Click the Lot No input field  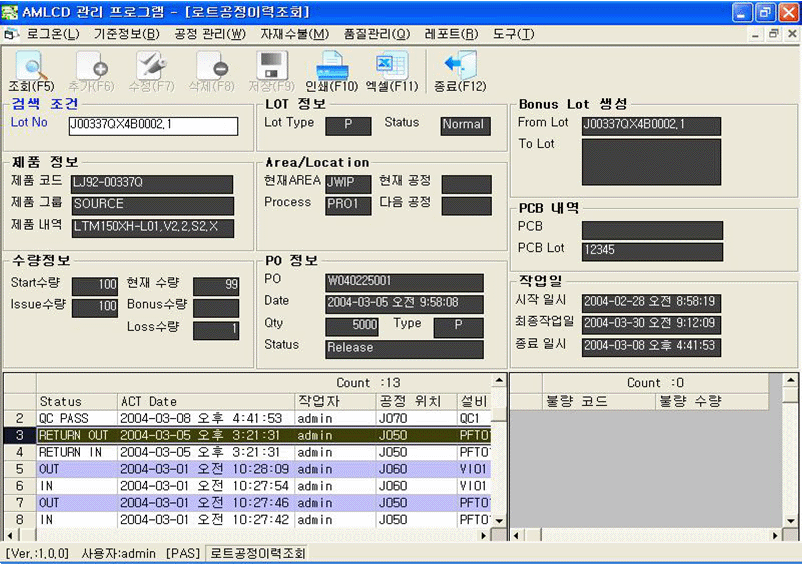click(x=153, y=126)
